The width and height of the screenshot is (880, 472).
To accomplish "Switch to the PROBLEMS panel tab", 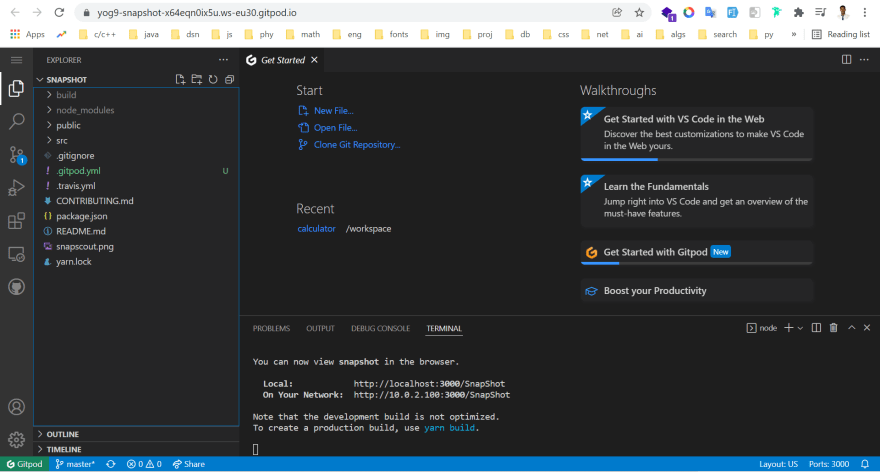I will click(271, 328).
